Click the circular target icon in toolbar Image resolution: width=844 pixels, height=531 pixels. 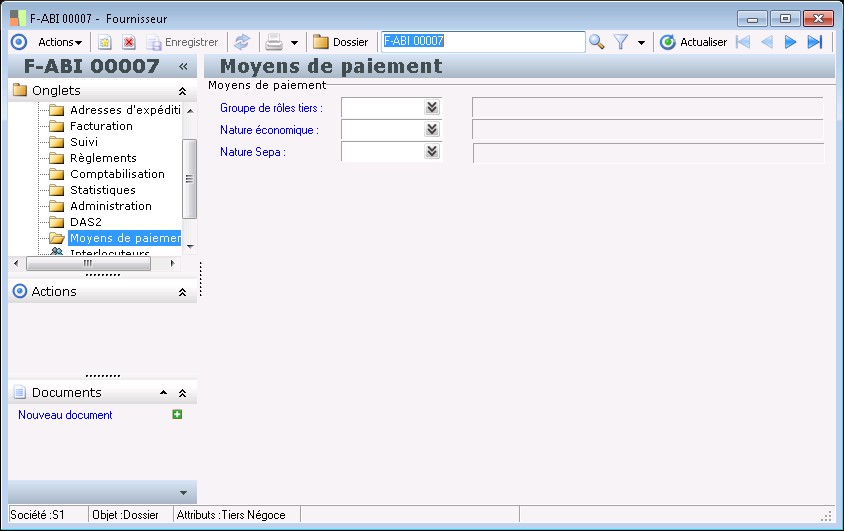(19, 42)
